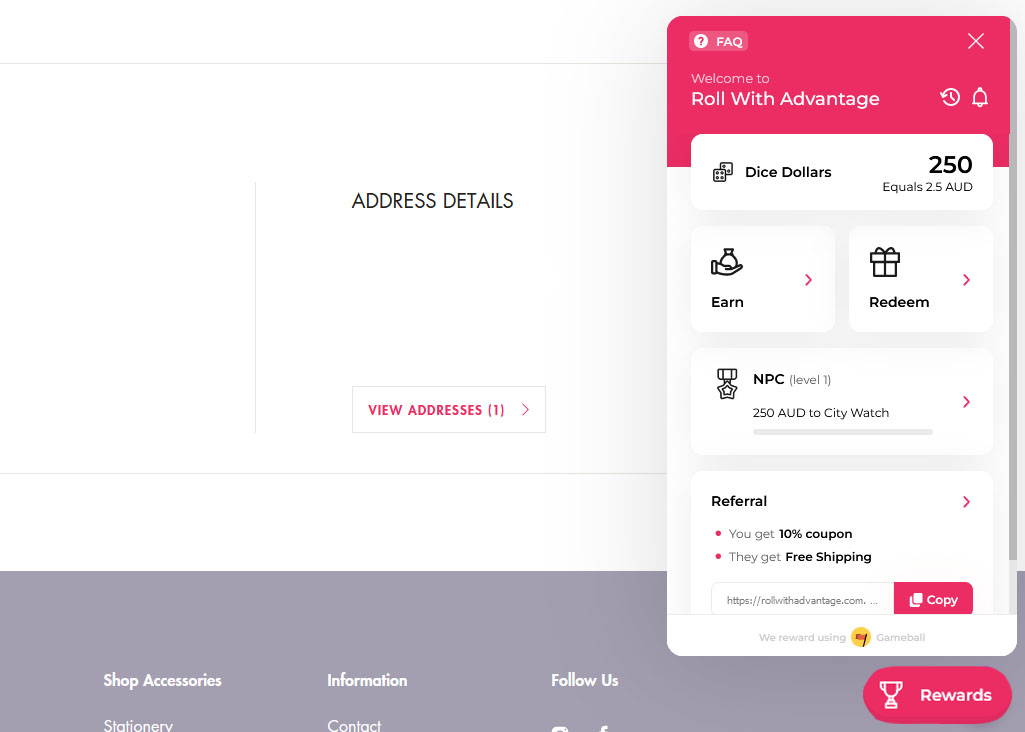Open the FAQ help badge
The height and width of the screenshot is (732, 1025).
click(x=718, y=41)
